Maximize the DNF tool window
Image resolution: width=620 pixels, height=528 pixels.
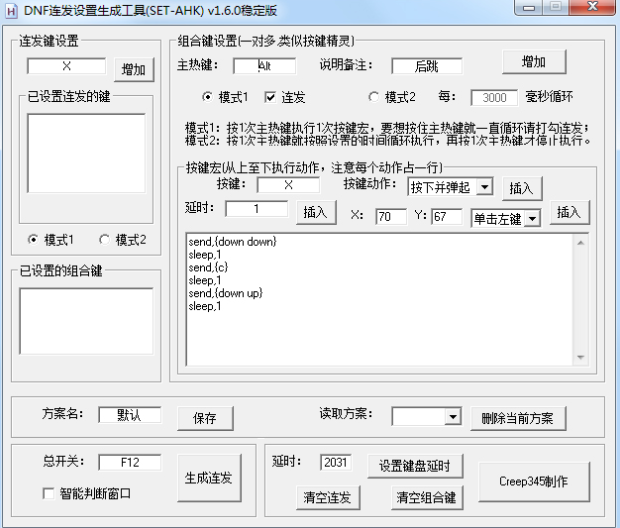[556, 7]
